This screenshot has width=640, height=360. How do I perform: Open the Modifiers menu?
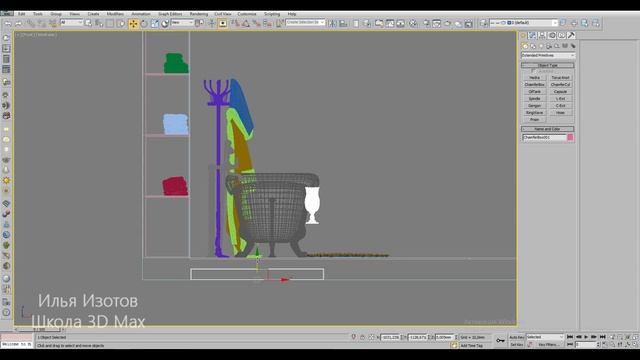coord(115,14)
